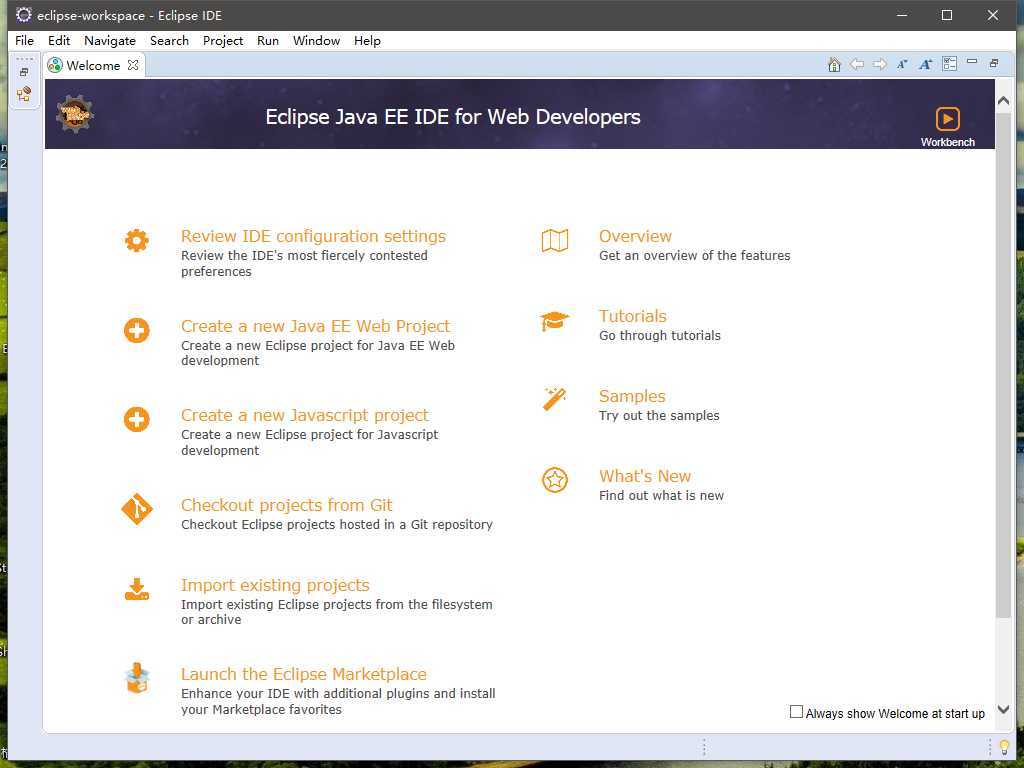Open Review IDE configuration settings link
Screen dimensions: 1024x768
click(x=313, y=236)
